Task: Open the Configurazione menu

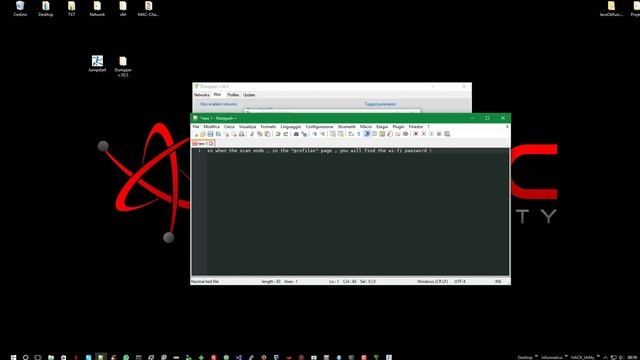Action: pyautogui.click(x=319, y=127)
